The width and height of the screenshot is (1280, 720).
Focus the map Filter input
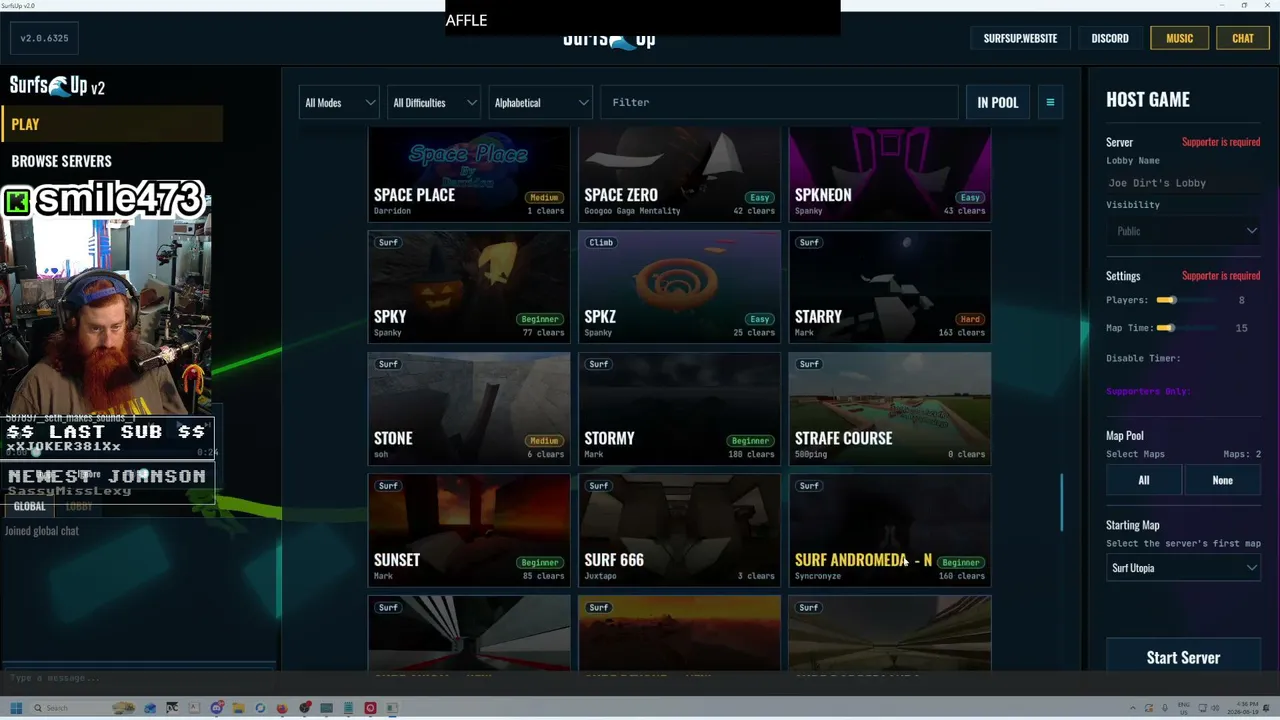coord(780,102)
